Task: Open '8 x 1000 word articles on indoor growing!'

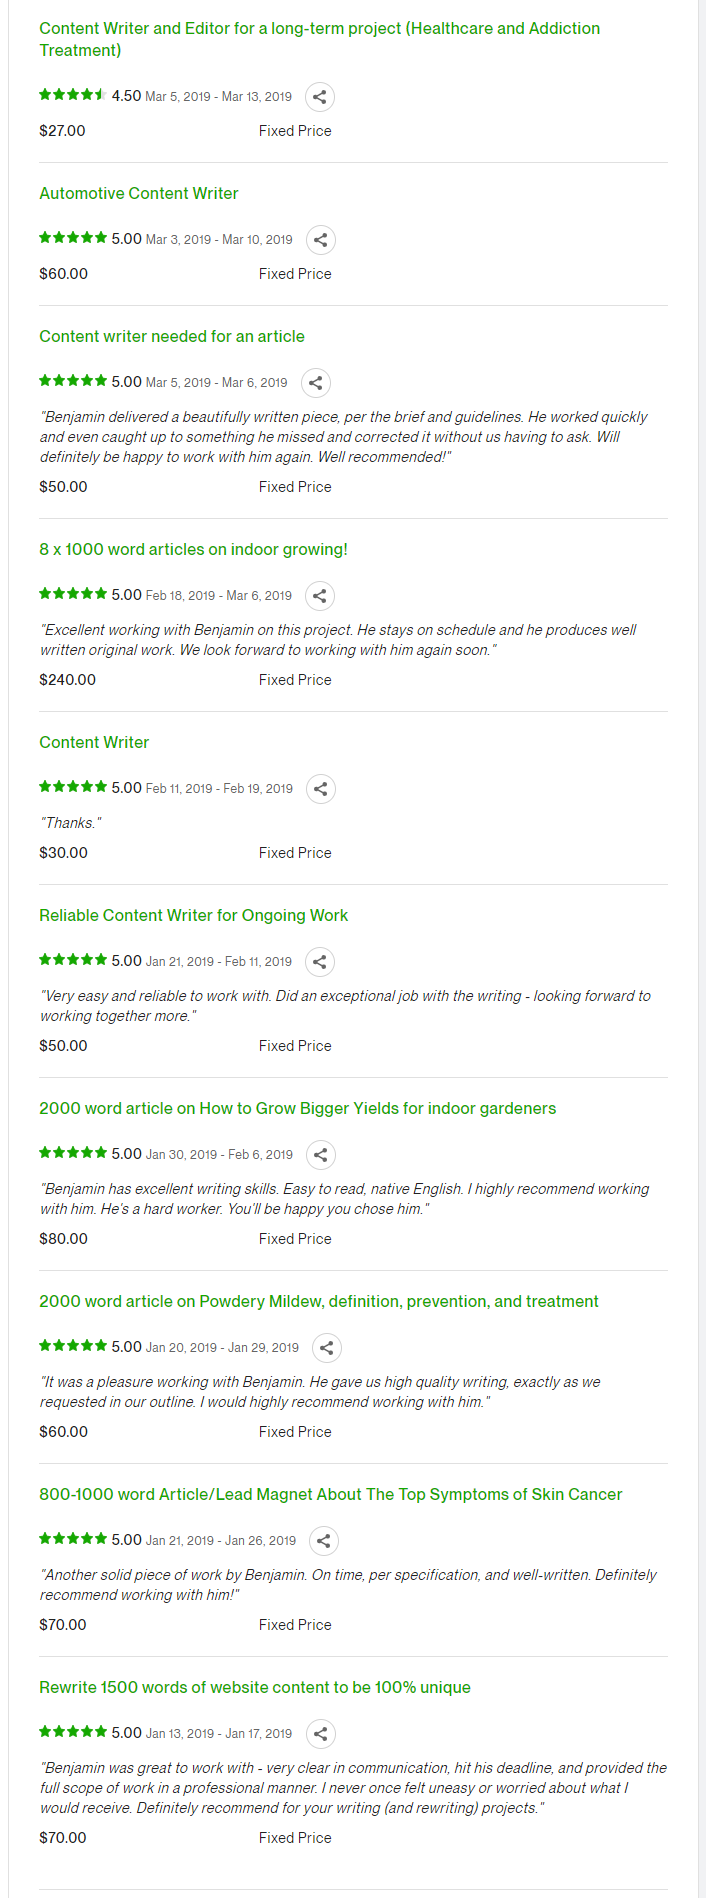Action: (x=193, y=549)
